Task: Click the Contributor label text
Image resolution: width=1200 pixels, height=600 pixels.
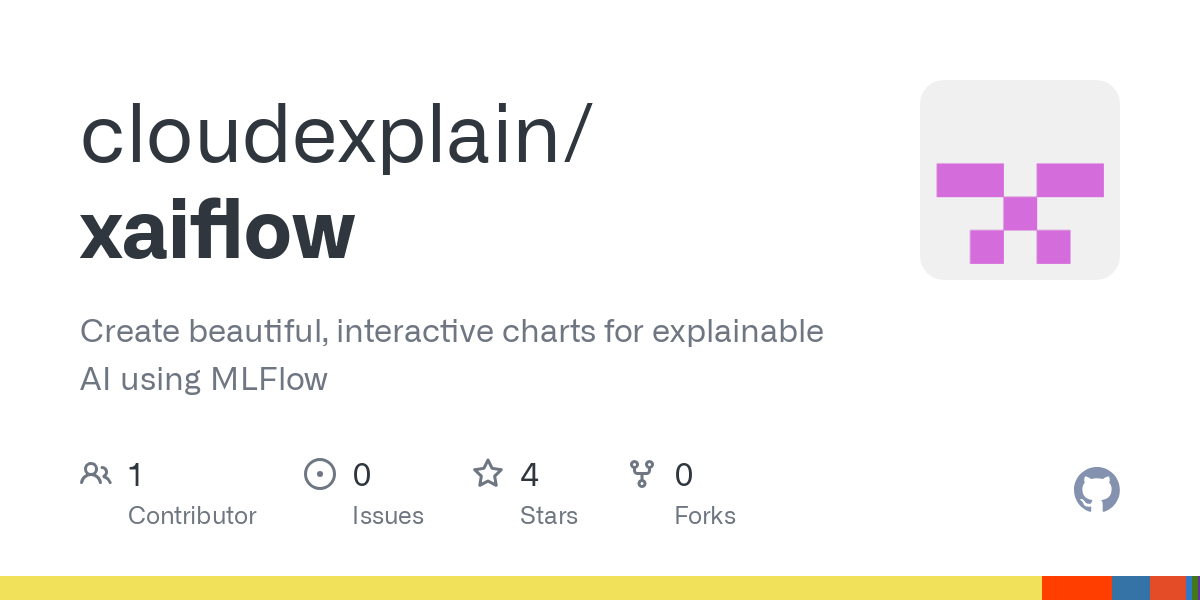Action: (x=192, y=516)
